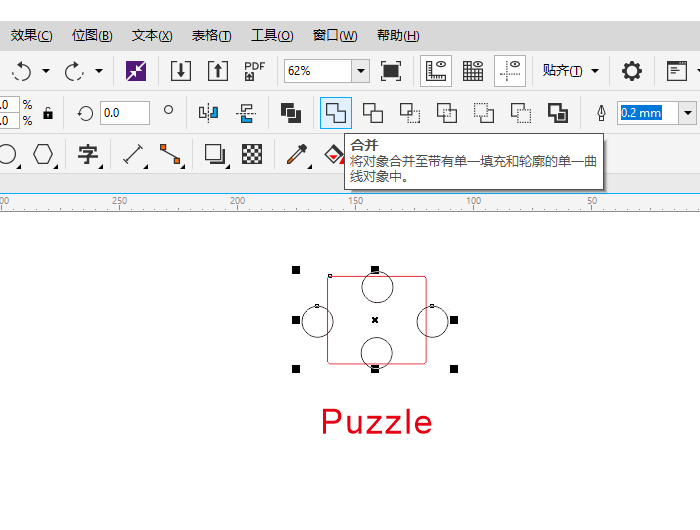Click the mirror vertically icon

click(246, 113)
